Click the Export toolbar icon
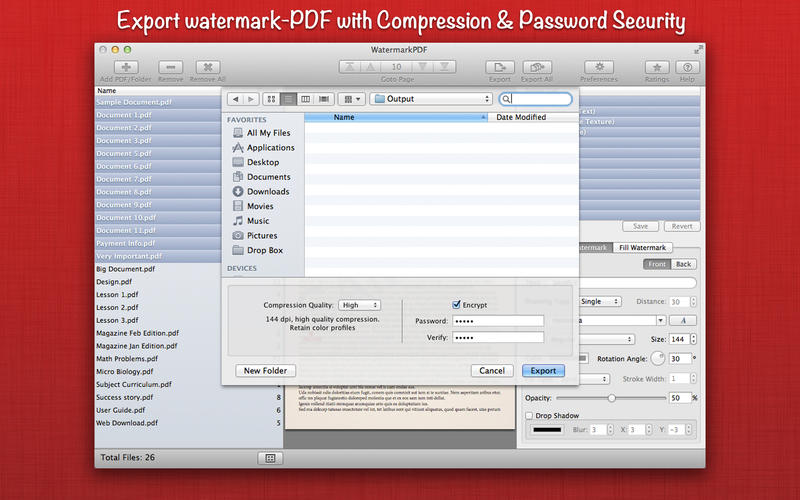The width and height of the screenshot is (800, 500). (500, 67)
